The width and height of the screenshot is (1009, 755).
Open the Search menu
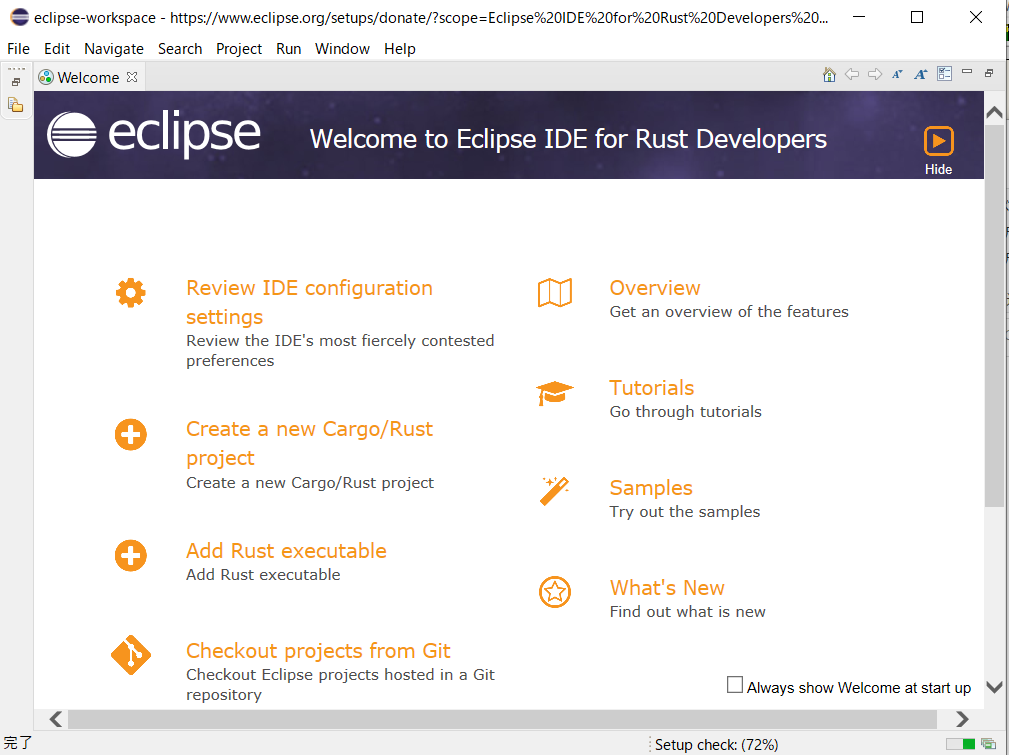click(x=180, y=49)
